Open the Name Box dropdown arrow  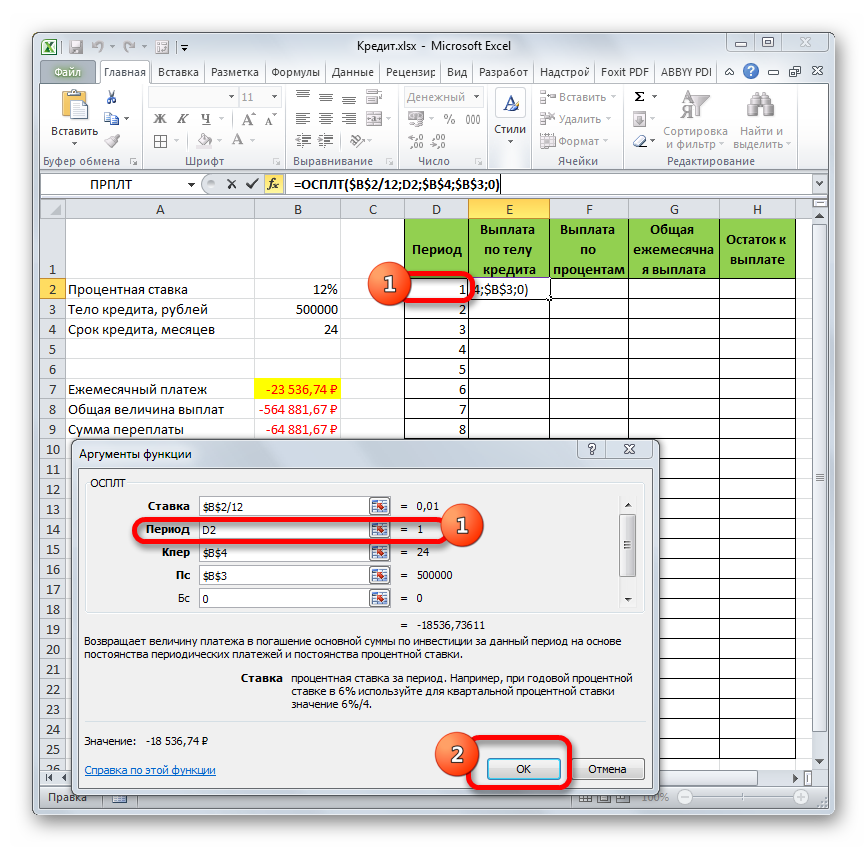(192, 184)
